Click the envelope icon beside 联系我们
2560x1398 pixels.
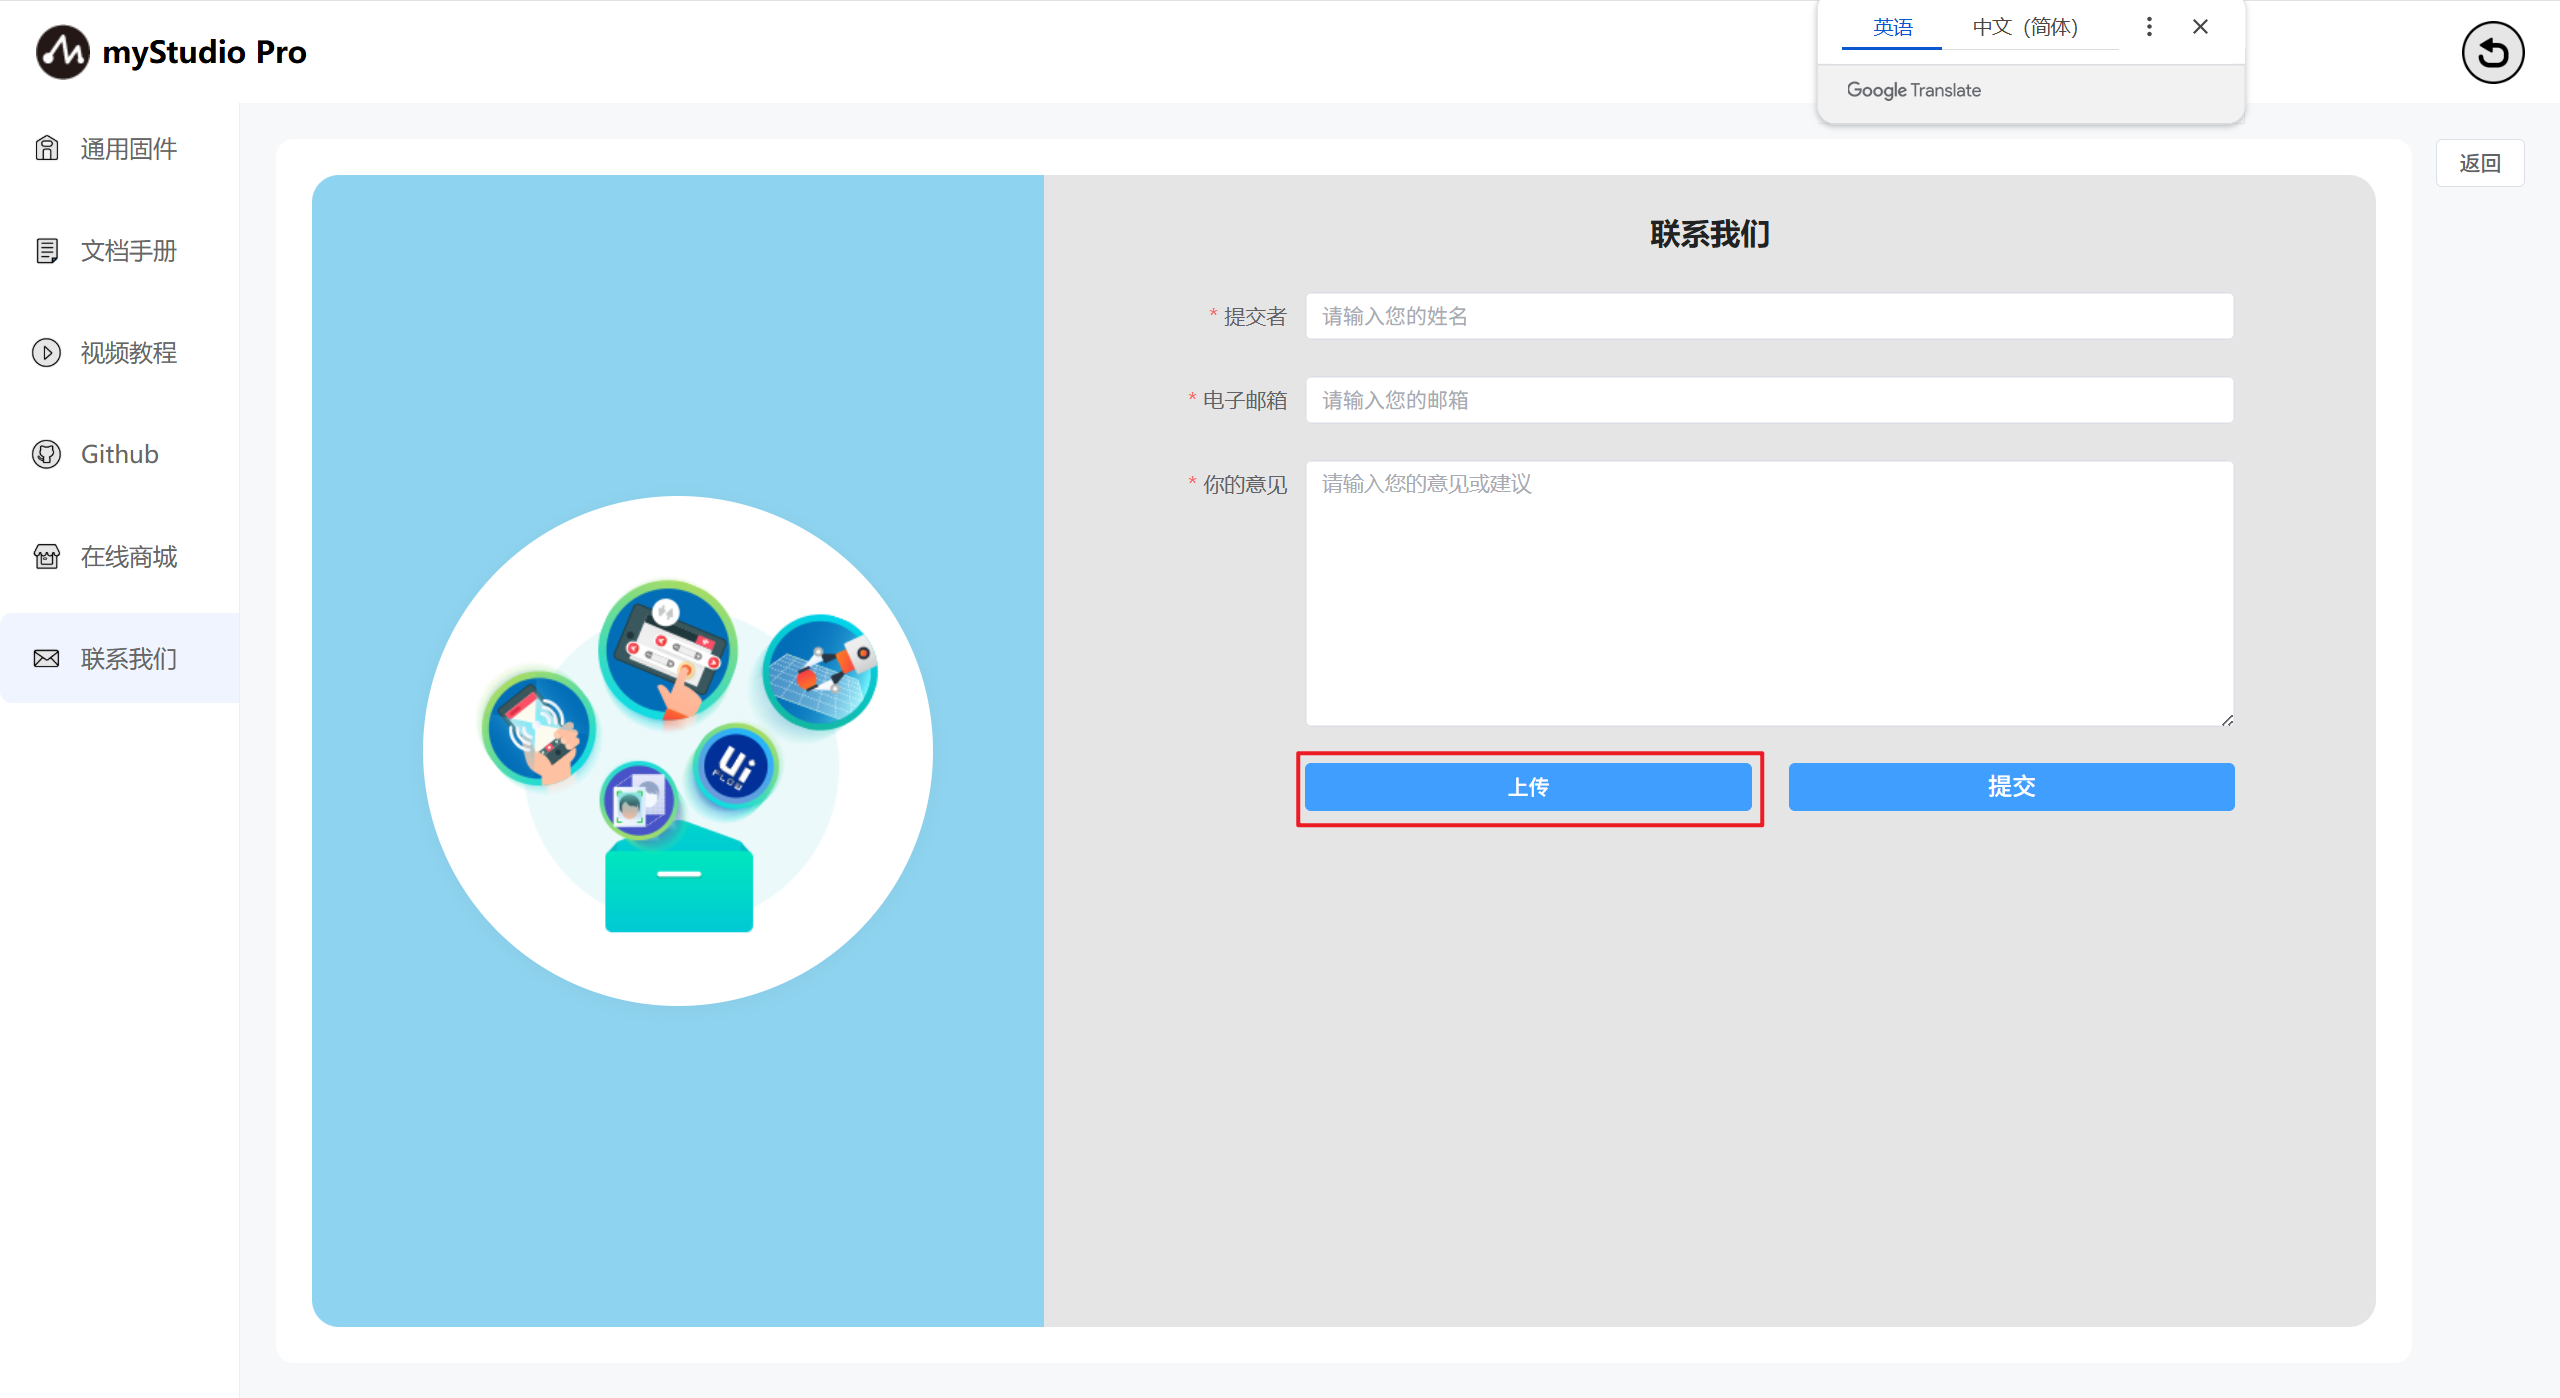click(47, 659)
